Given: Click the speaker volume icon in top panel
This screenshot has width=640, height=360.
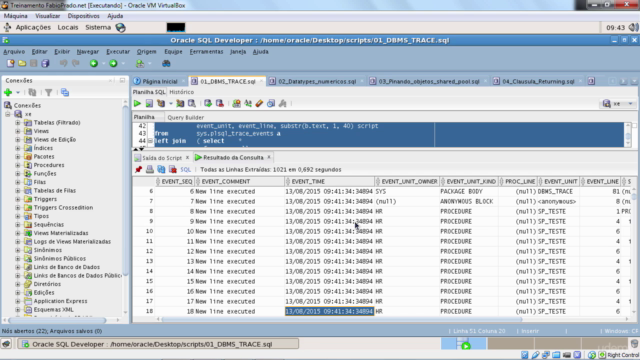Looking at the screenshot, I should tap(633, 27).
